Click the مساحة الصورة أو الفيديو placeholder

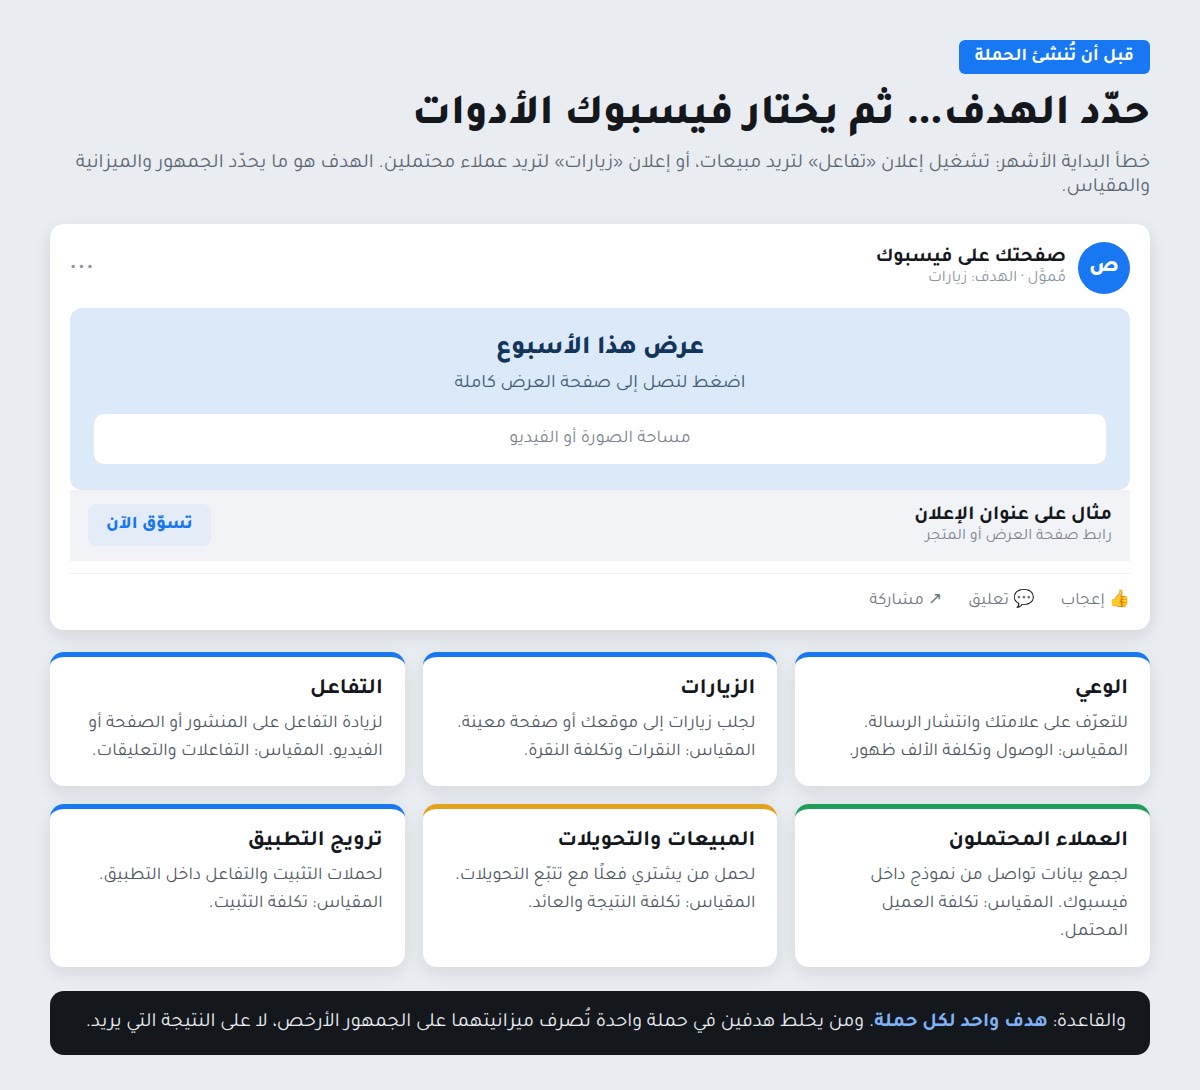click(x=600, y=439)
